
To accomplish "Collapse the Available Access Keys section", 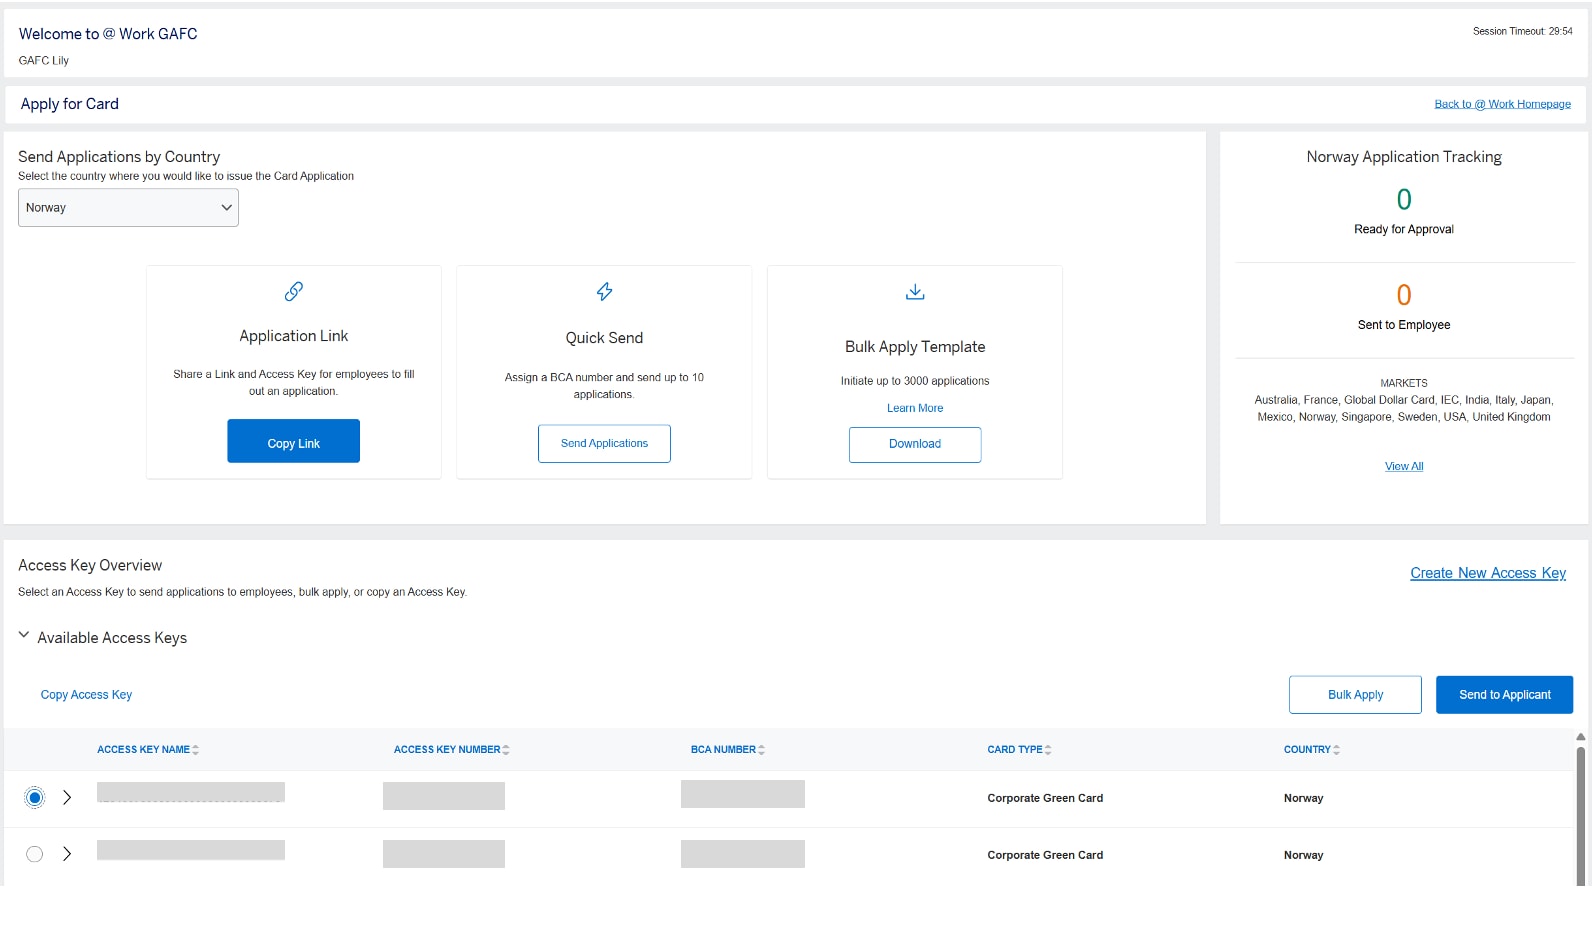I will 24,636.
